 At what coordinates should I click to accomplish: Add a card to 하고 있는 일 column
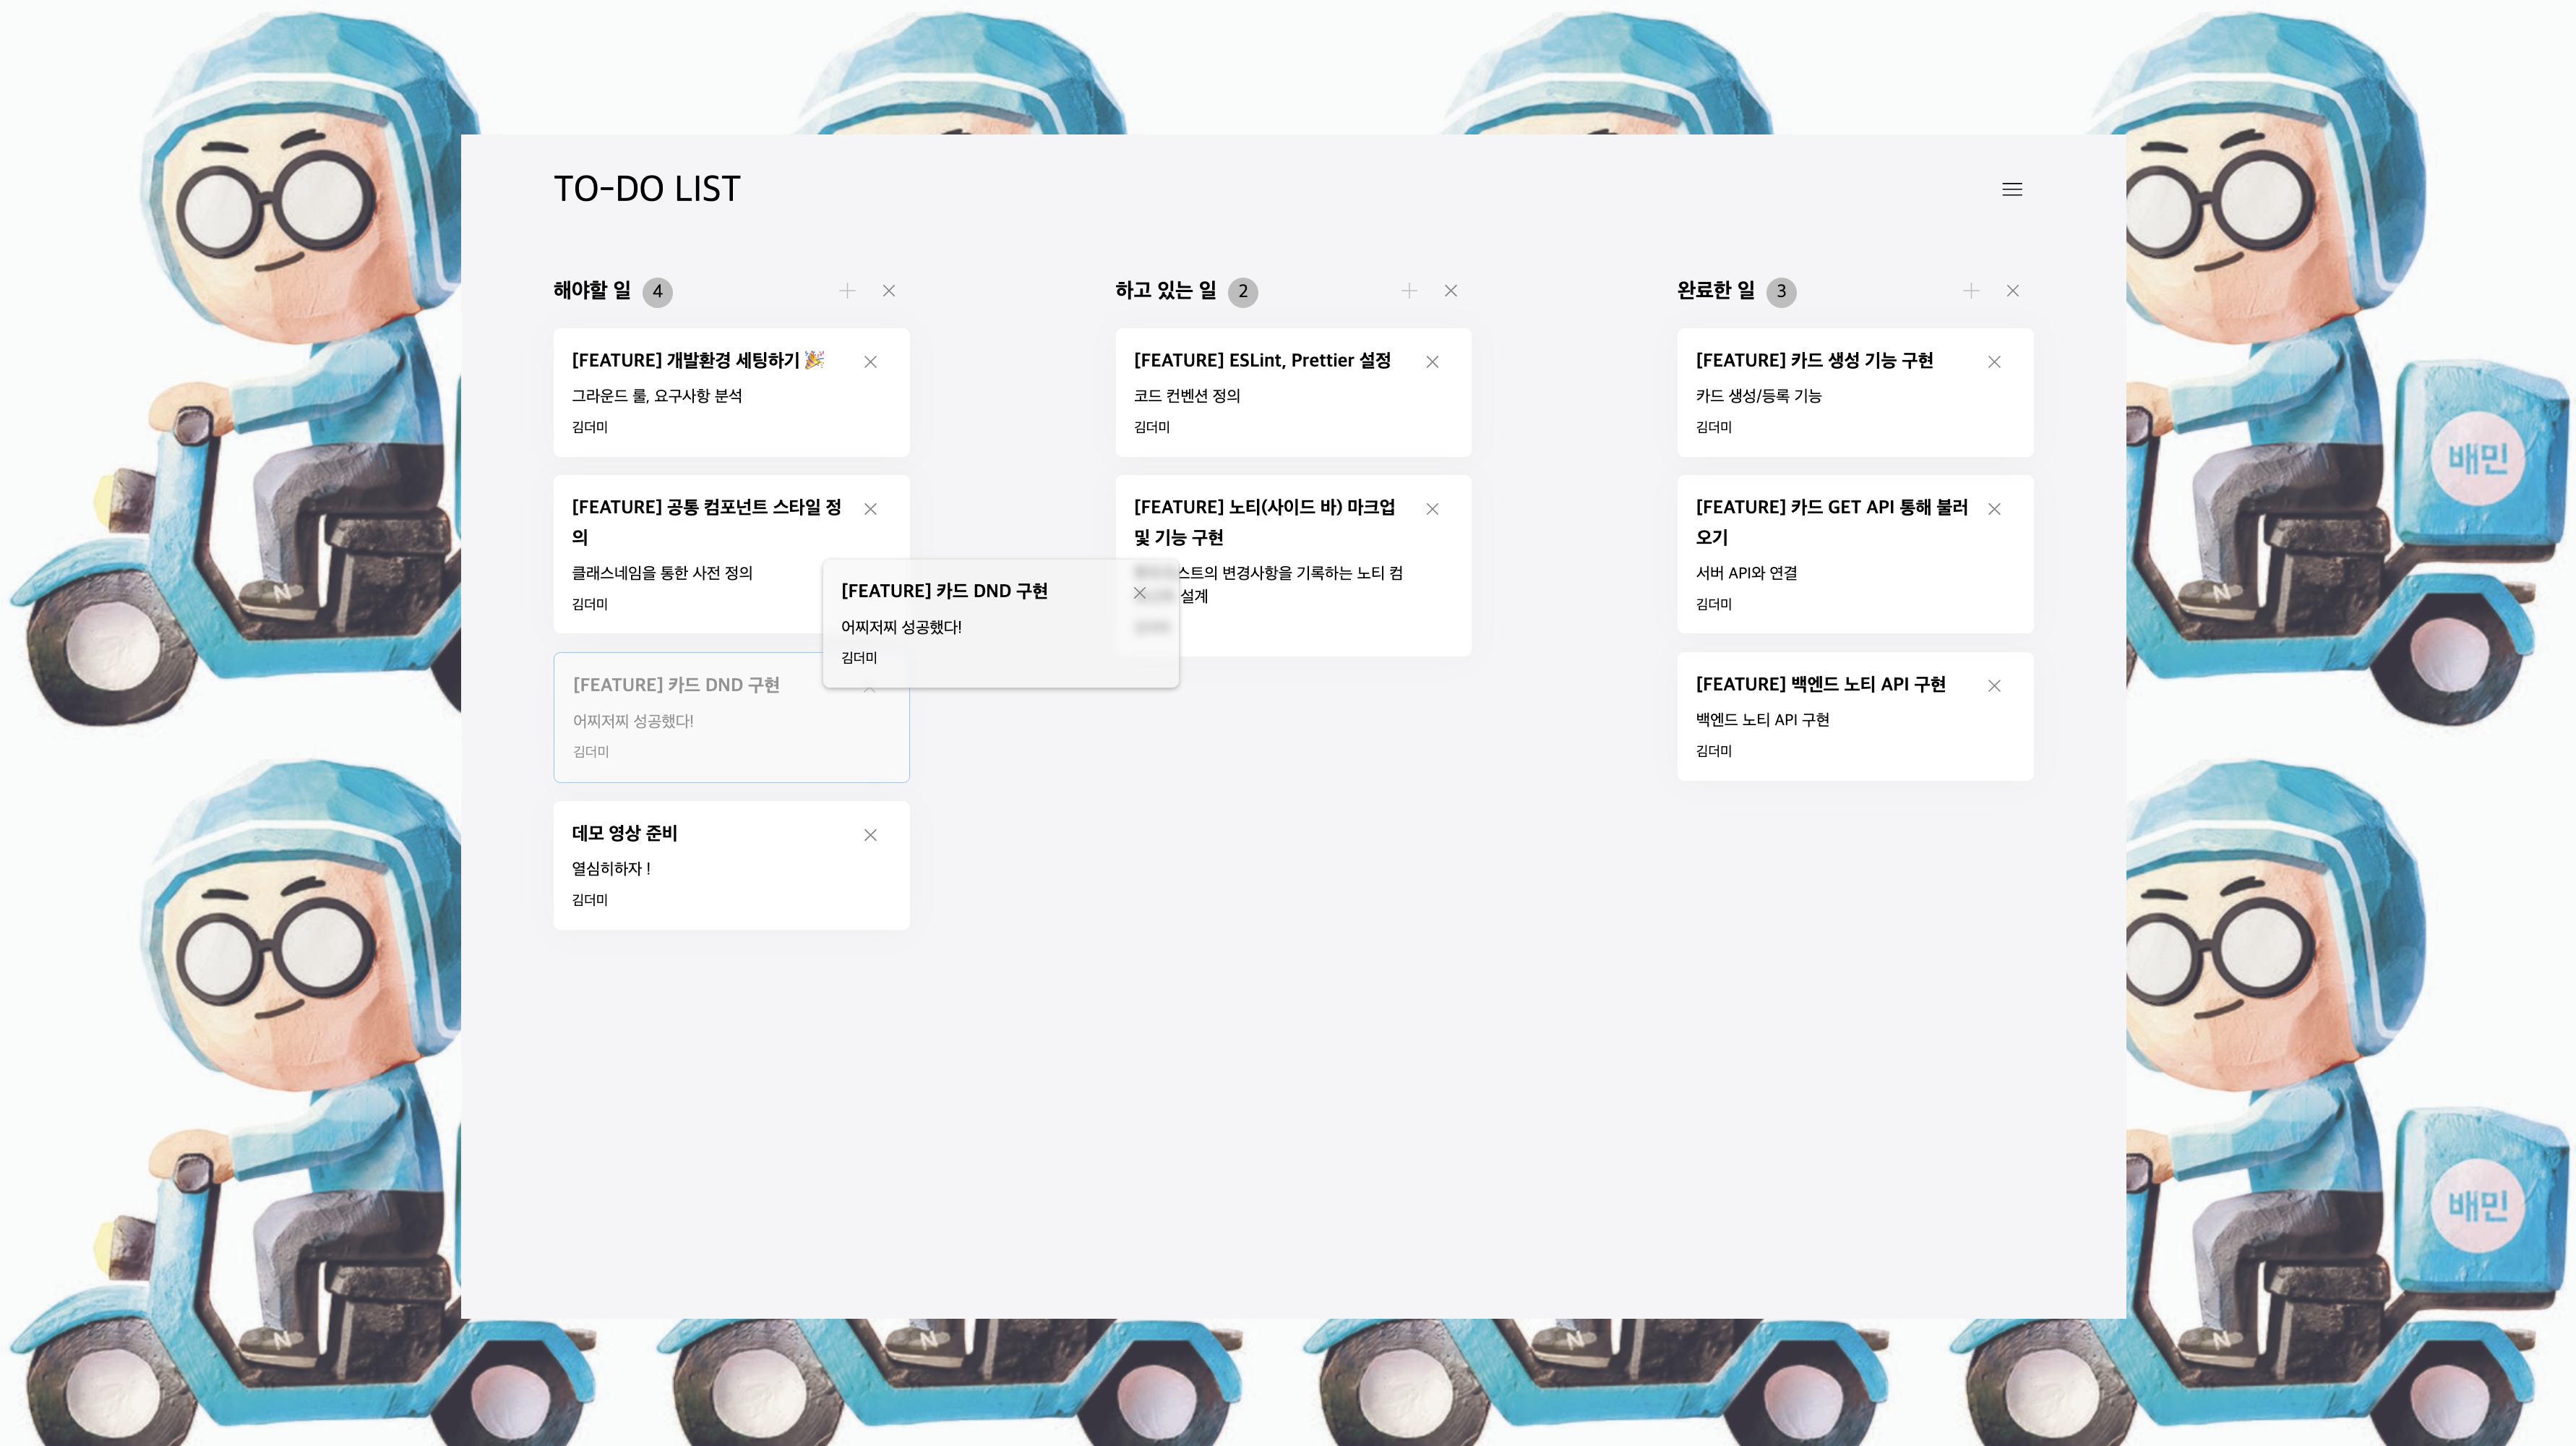1409,291
